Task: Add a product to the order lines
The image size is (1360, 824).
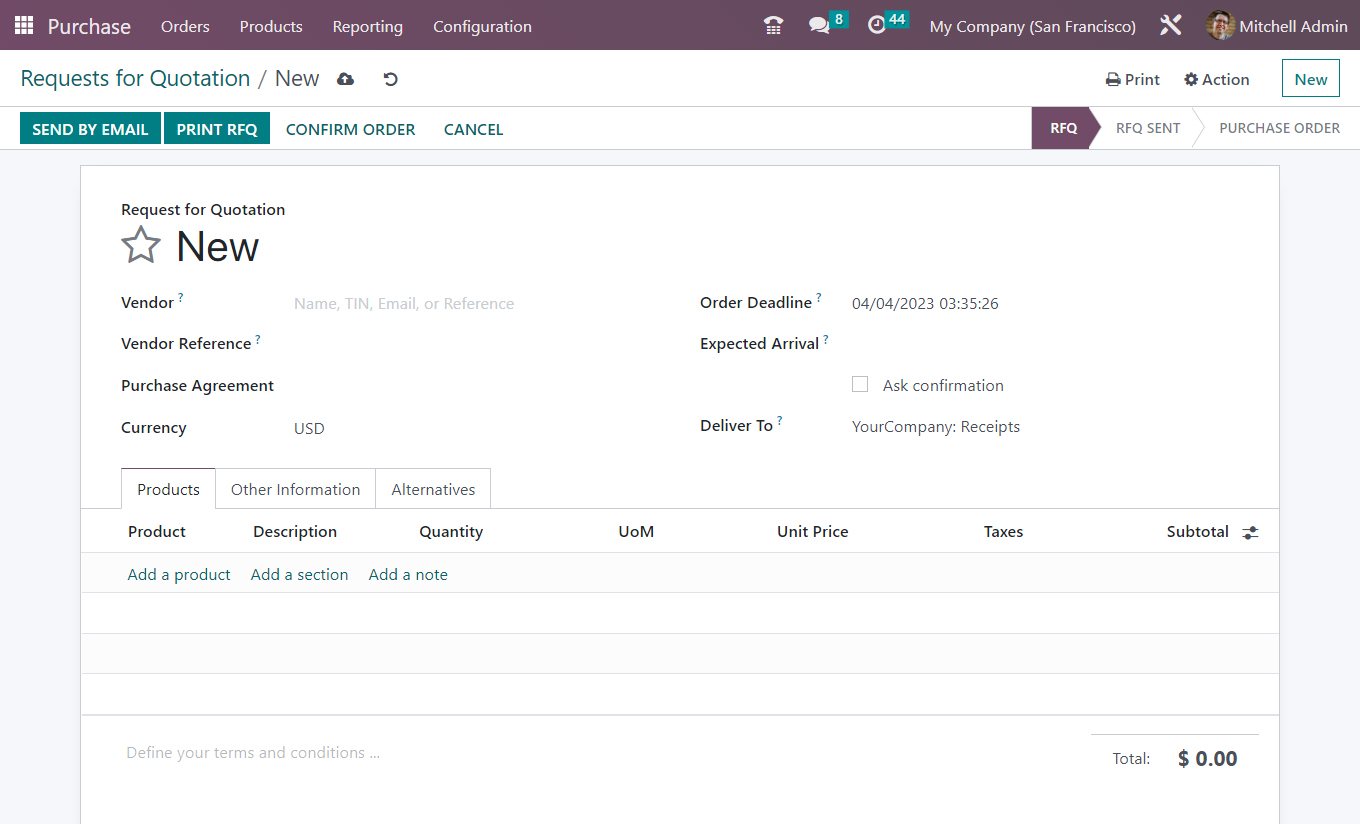Action: point(178,574)
